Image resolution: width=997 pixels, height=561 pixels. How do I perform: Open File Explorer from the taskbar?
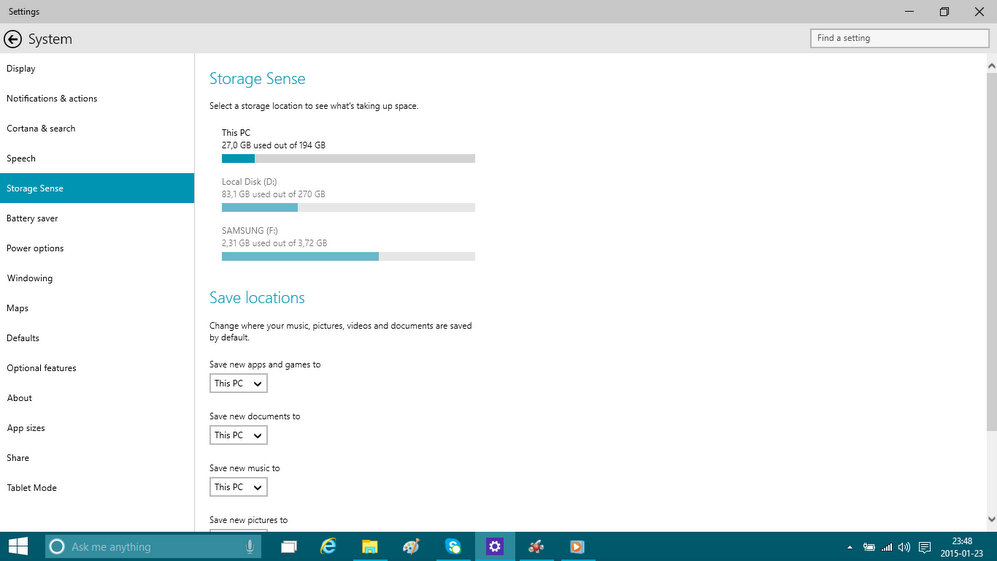tap(370, 546)
